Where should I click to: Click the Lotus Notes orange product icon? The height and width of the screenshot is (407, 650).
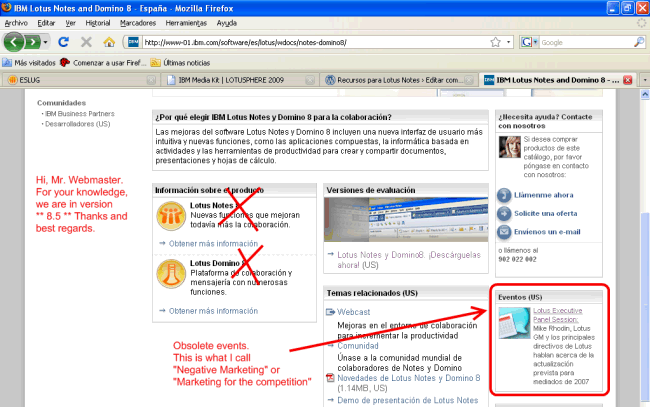pos(171,216)
